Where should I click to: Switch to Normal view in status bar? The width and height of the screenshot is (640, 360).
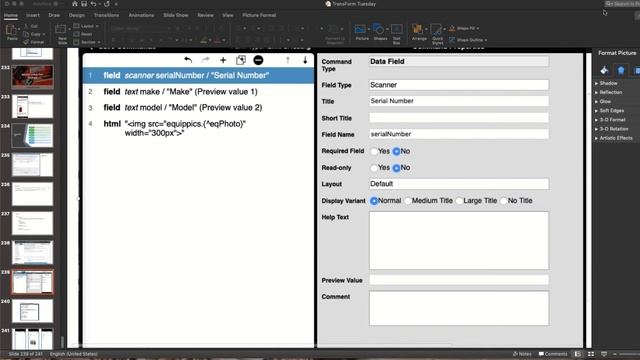tap(578, 354)
